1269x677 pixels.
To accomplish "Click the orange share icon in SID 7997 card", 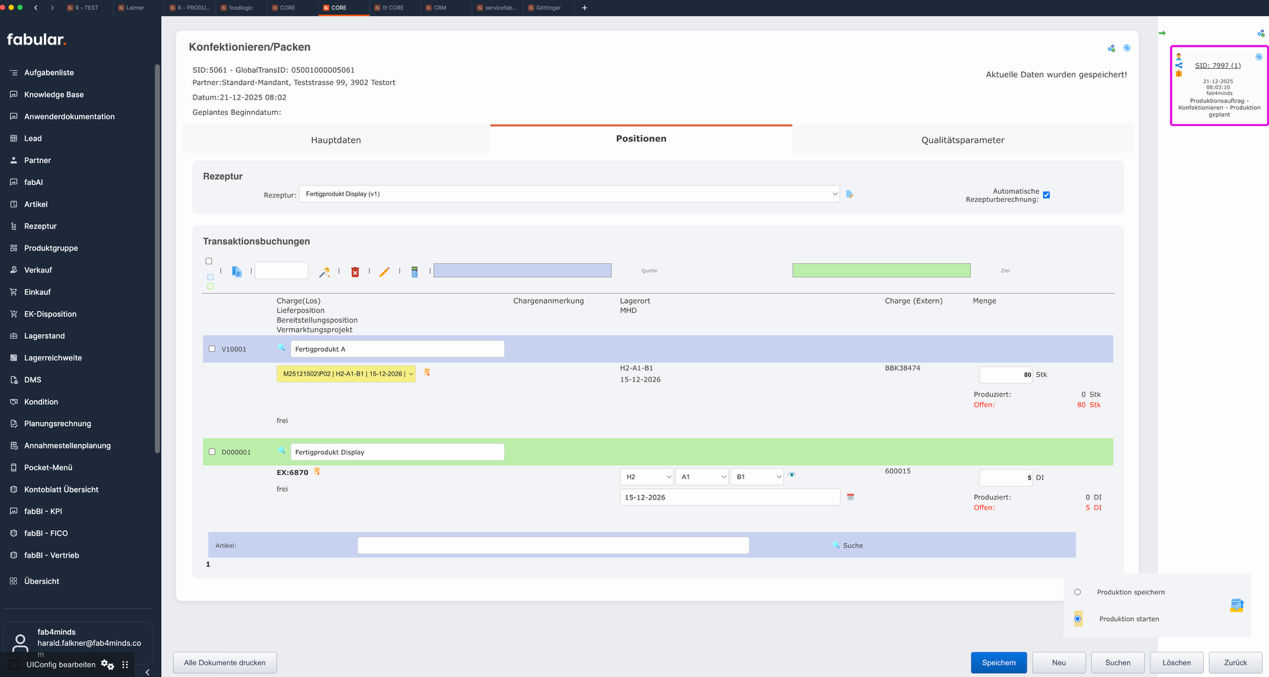I will click(1179, 65).
